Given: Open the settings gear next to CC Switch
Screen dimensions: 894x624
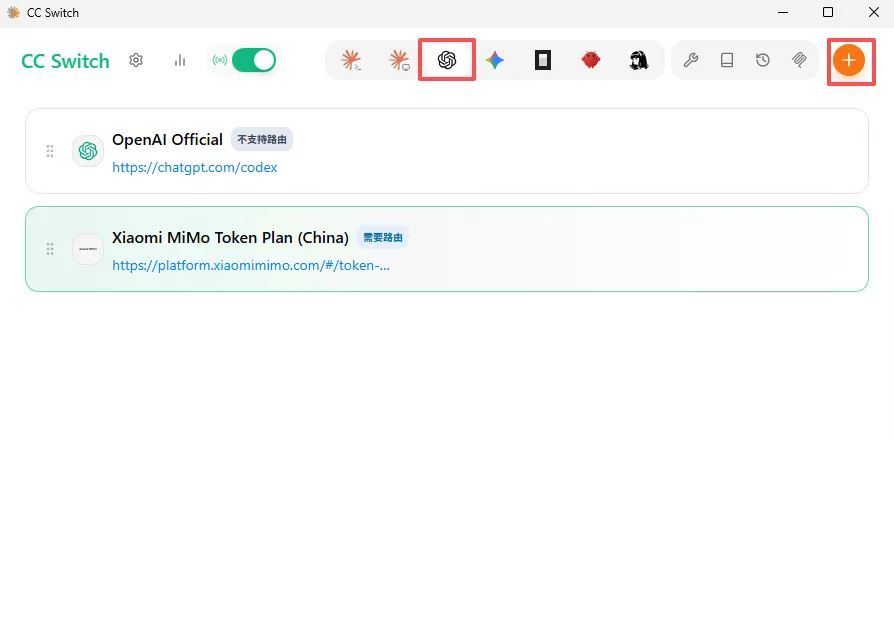Looking at the screenshot, I should click(136, 60).
